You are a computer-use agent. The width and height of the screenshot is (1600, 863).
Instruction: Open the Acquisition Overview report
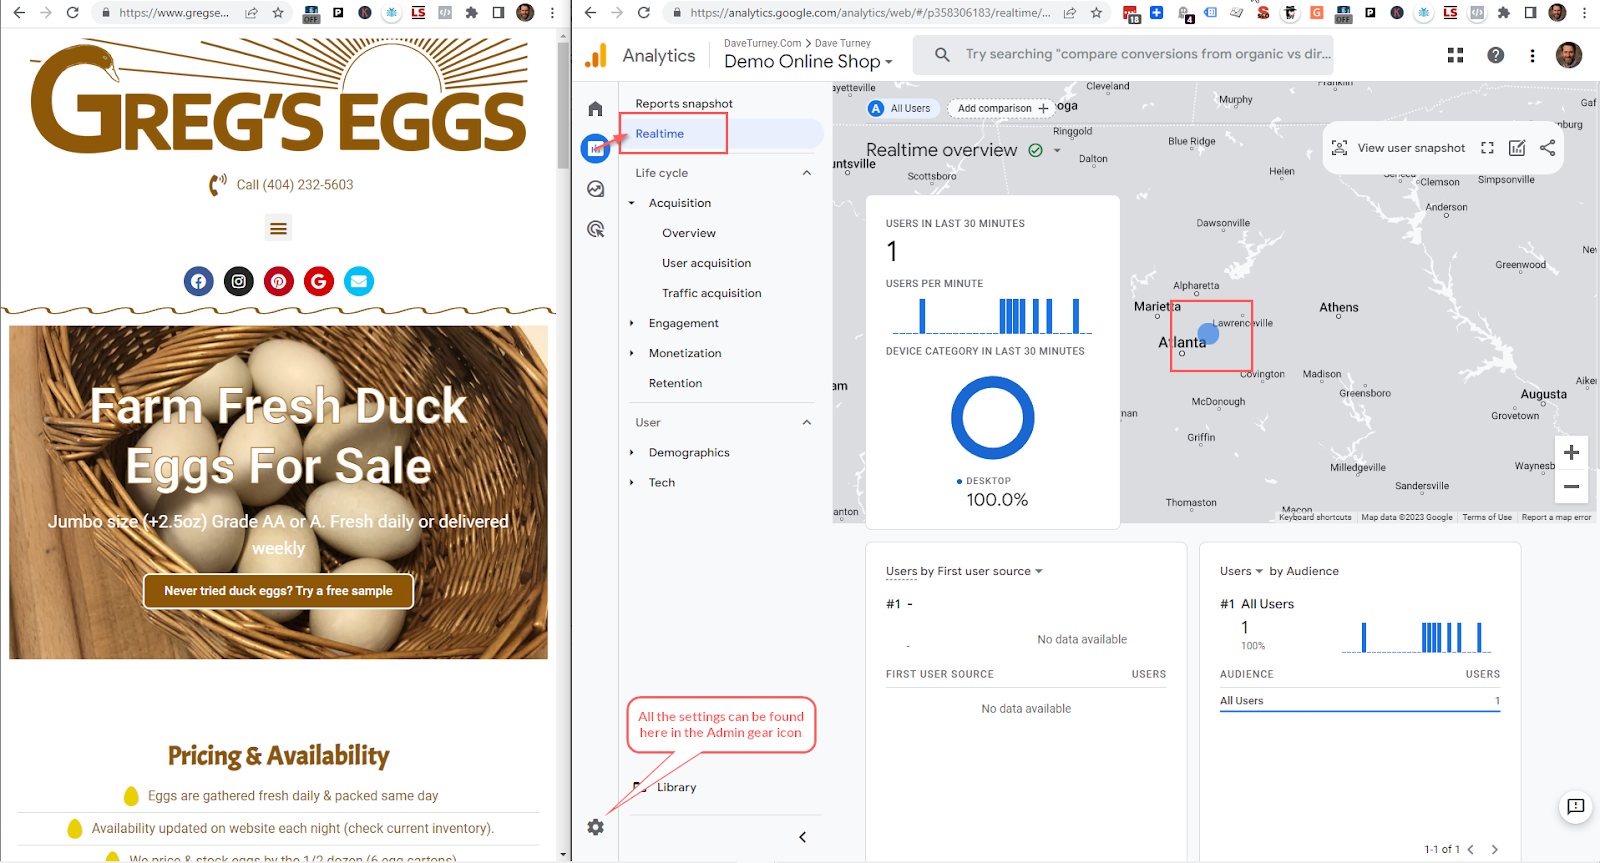(x=688, y=233)
